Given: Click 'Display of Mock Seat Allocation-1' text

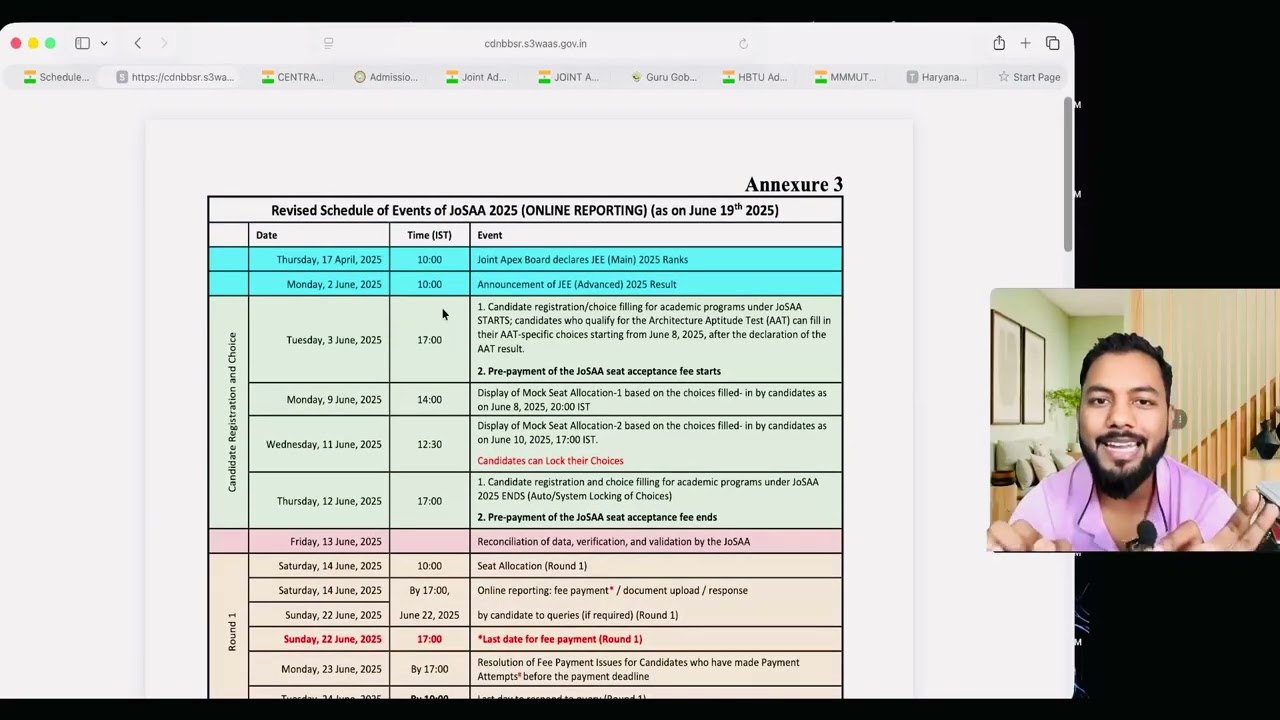Looking at the screenshot, I should pyautogui.click(x=652, y=399).
